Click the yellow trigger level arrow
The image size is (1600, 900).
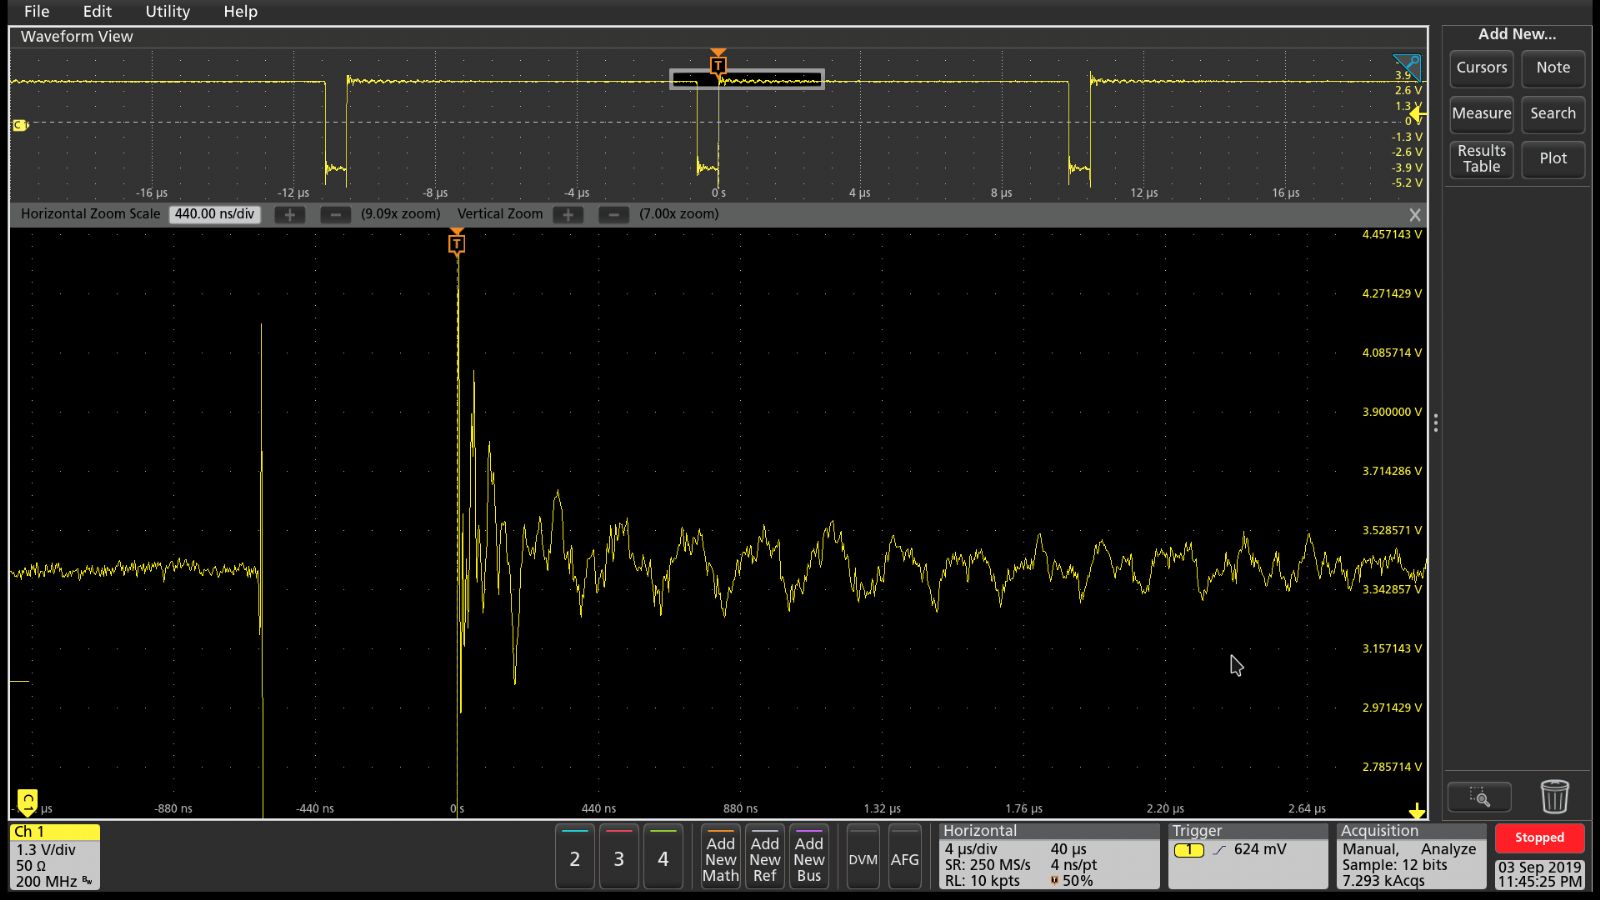click(1416, 113)
